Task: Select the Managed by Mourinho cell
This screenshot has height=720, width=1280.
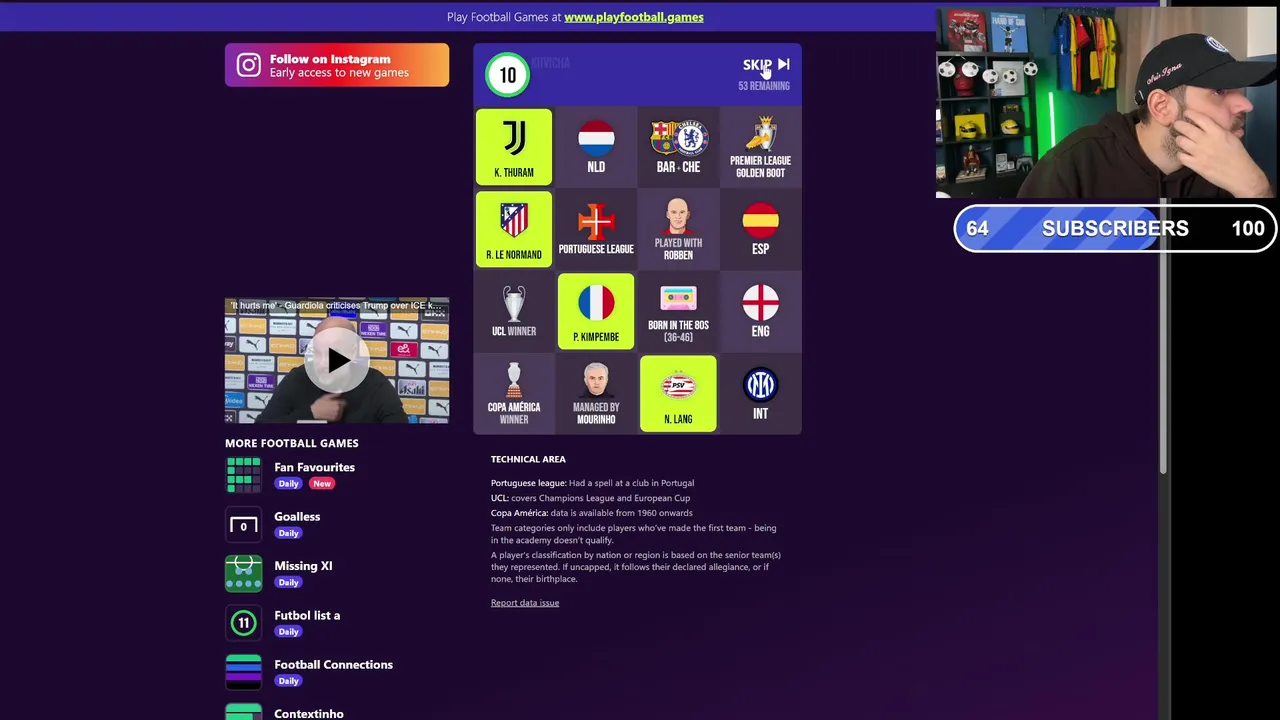Action: tap(596, 393)
